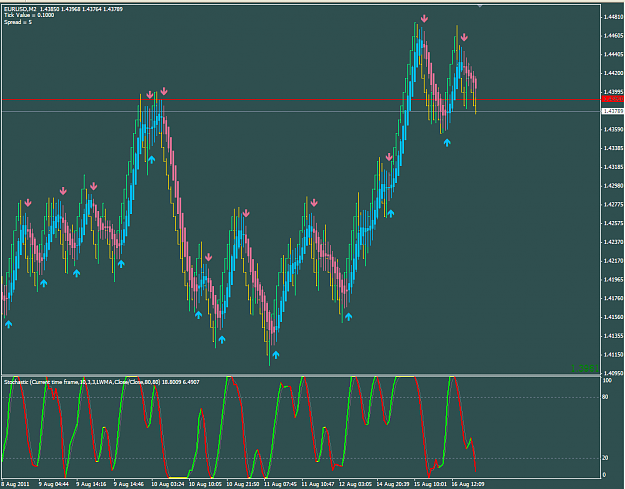
Task: Click time axis label '9 Aug 14:46'
Action: tap(129, 484)
